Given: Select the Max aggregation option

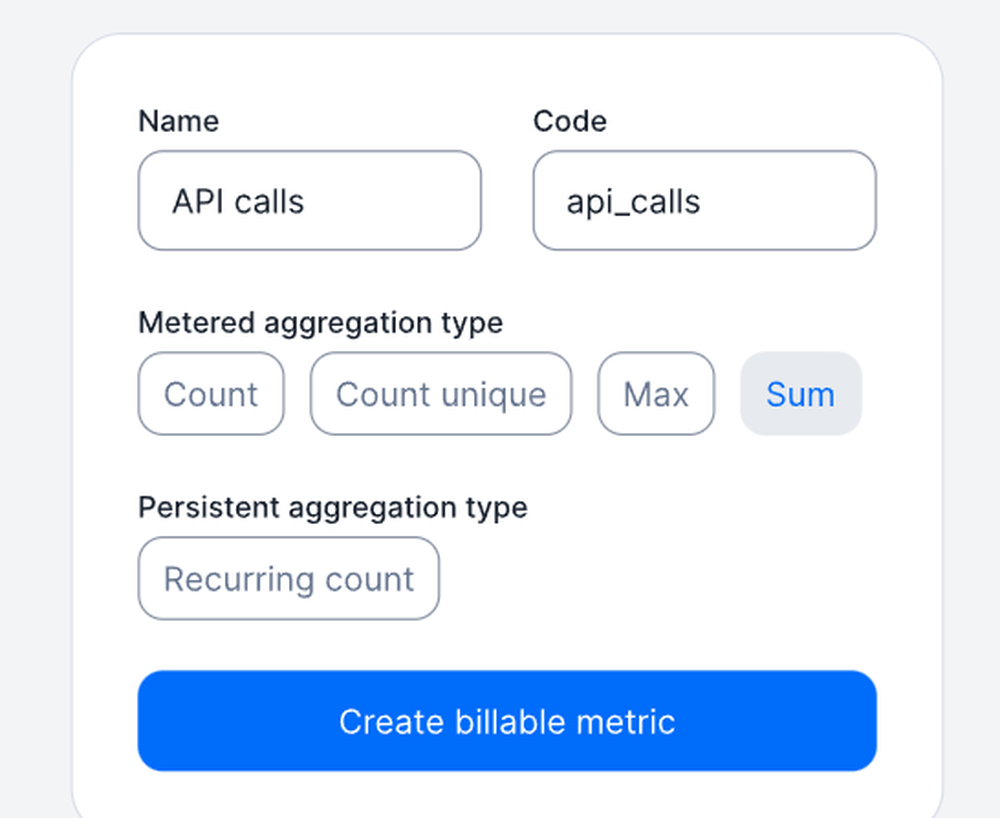Looking at the screenshot, I should (656, 394).
